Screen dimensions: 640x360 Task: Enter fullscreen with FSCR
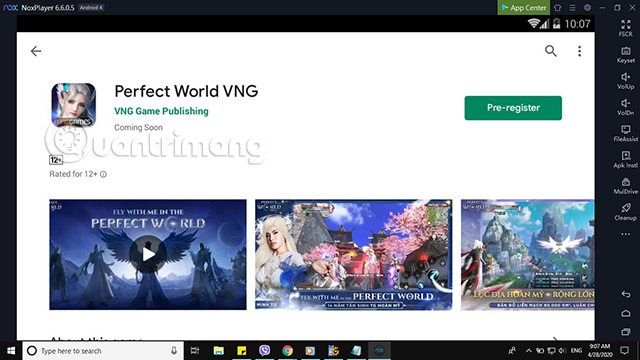click(x=625, y=28)
